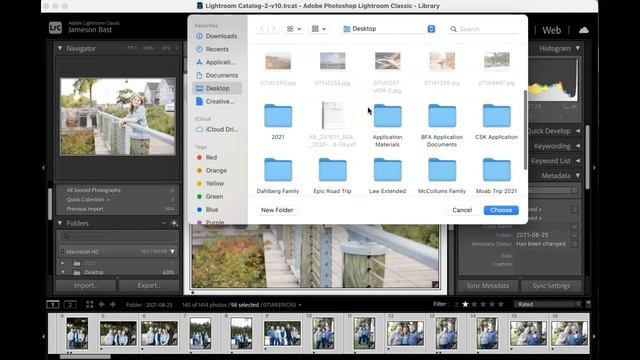Open Applications in dialog sidebar

click(217, 62)
